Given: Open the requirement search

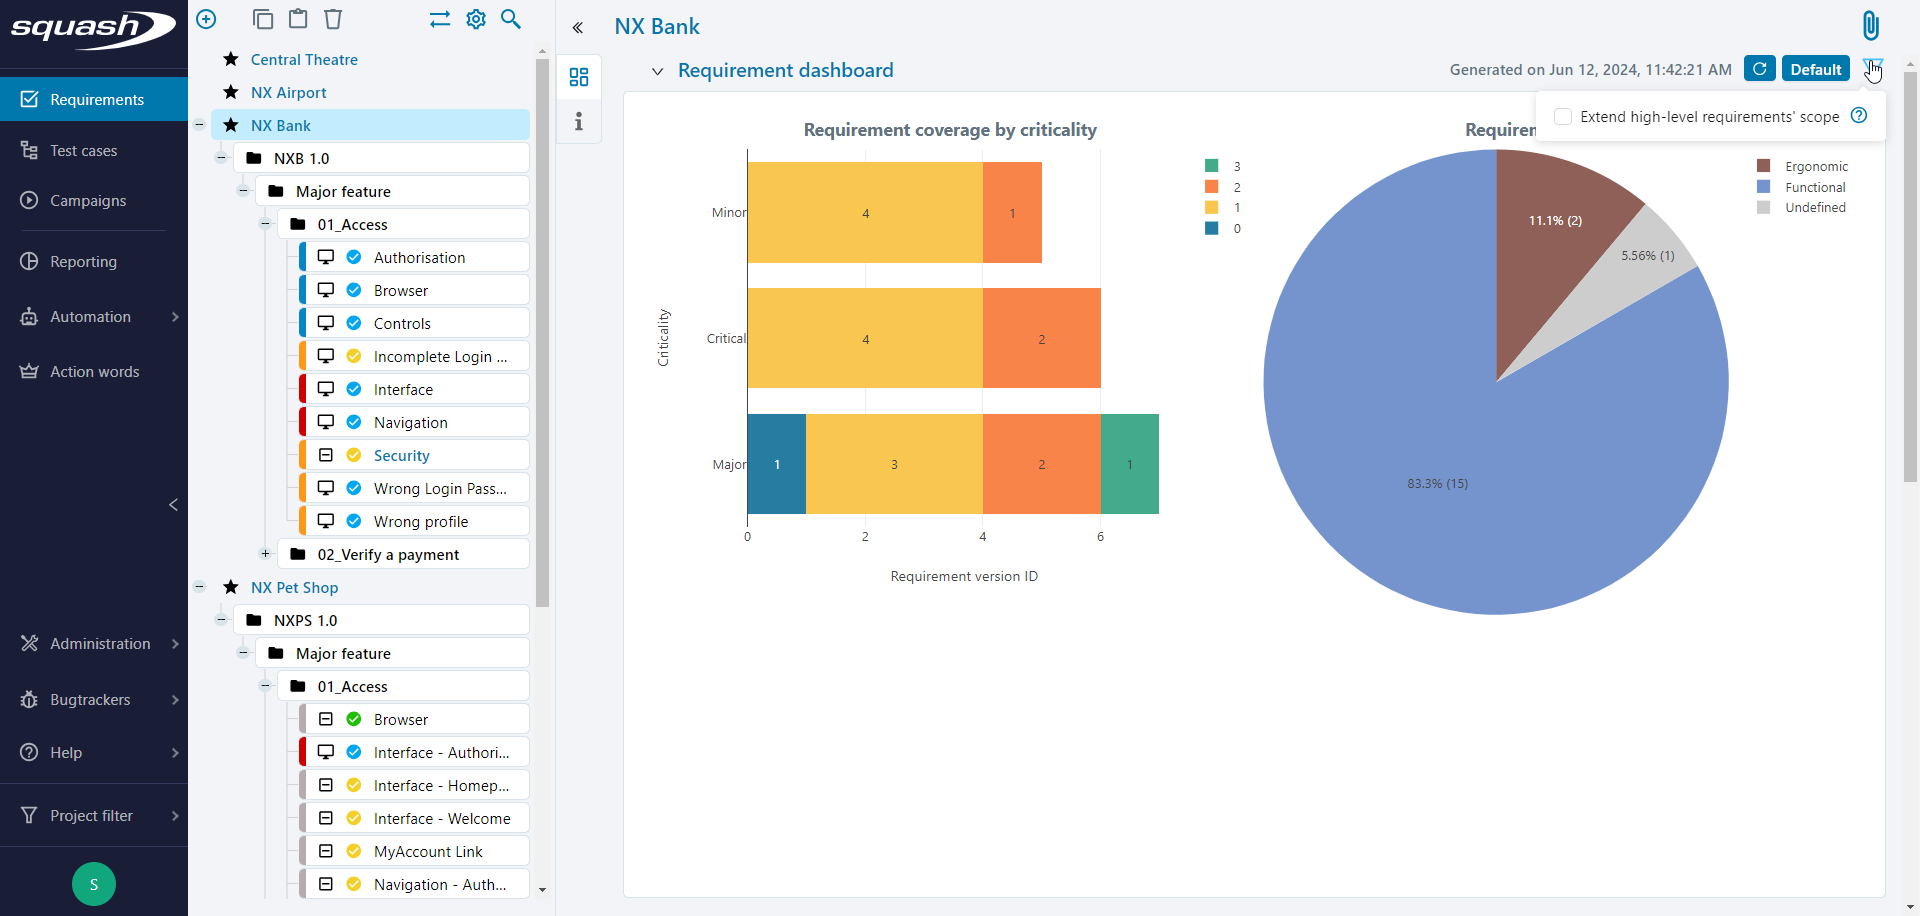Looking at the screenshot, I should pyautogui.click(x=511, y=19).
